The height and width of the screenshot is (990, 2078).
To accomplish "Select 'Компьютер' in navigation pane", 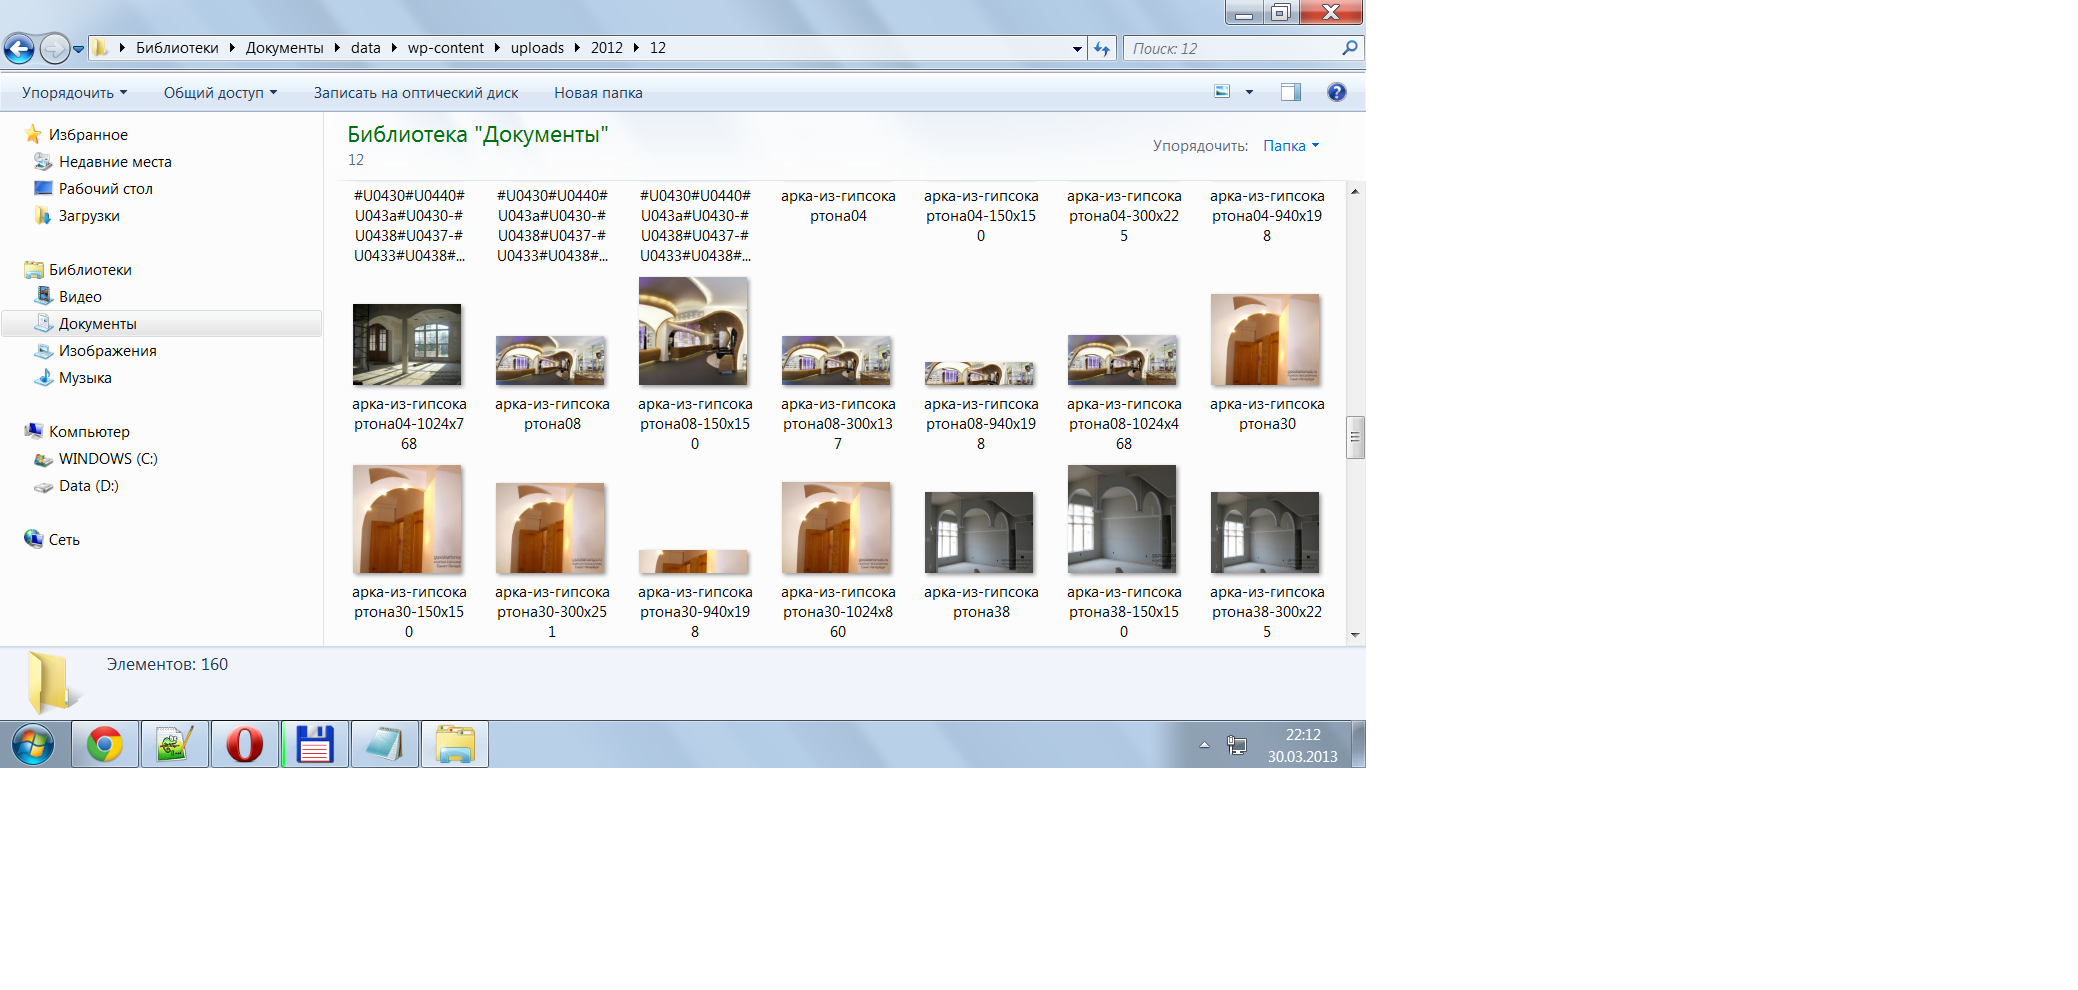I will 89,431.
